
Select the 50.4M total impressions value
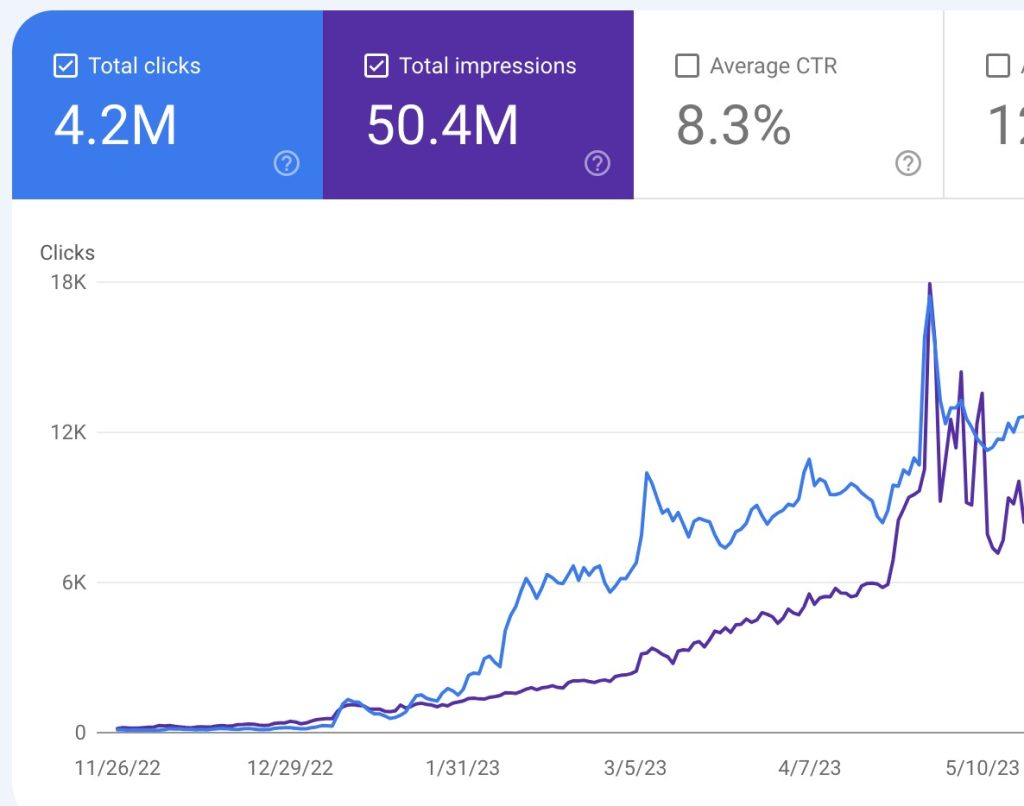click(442, 125)
